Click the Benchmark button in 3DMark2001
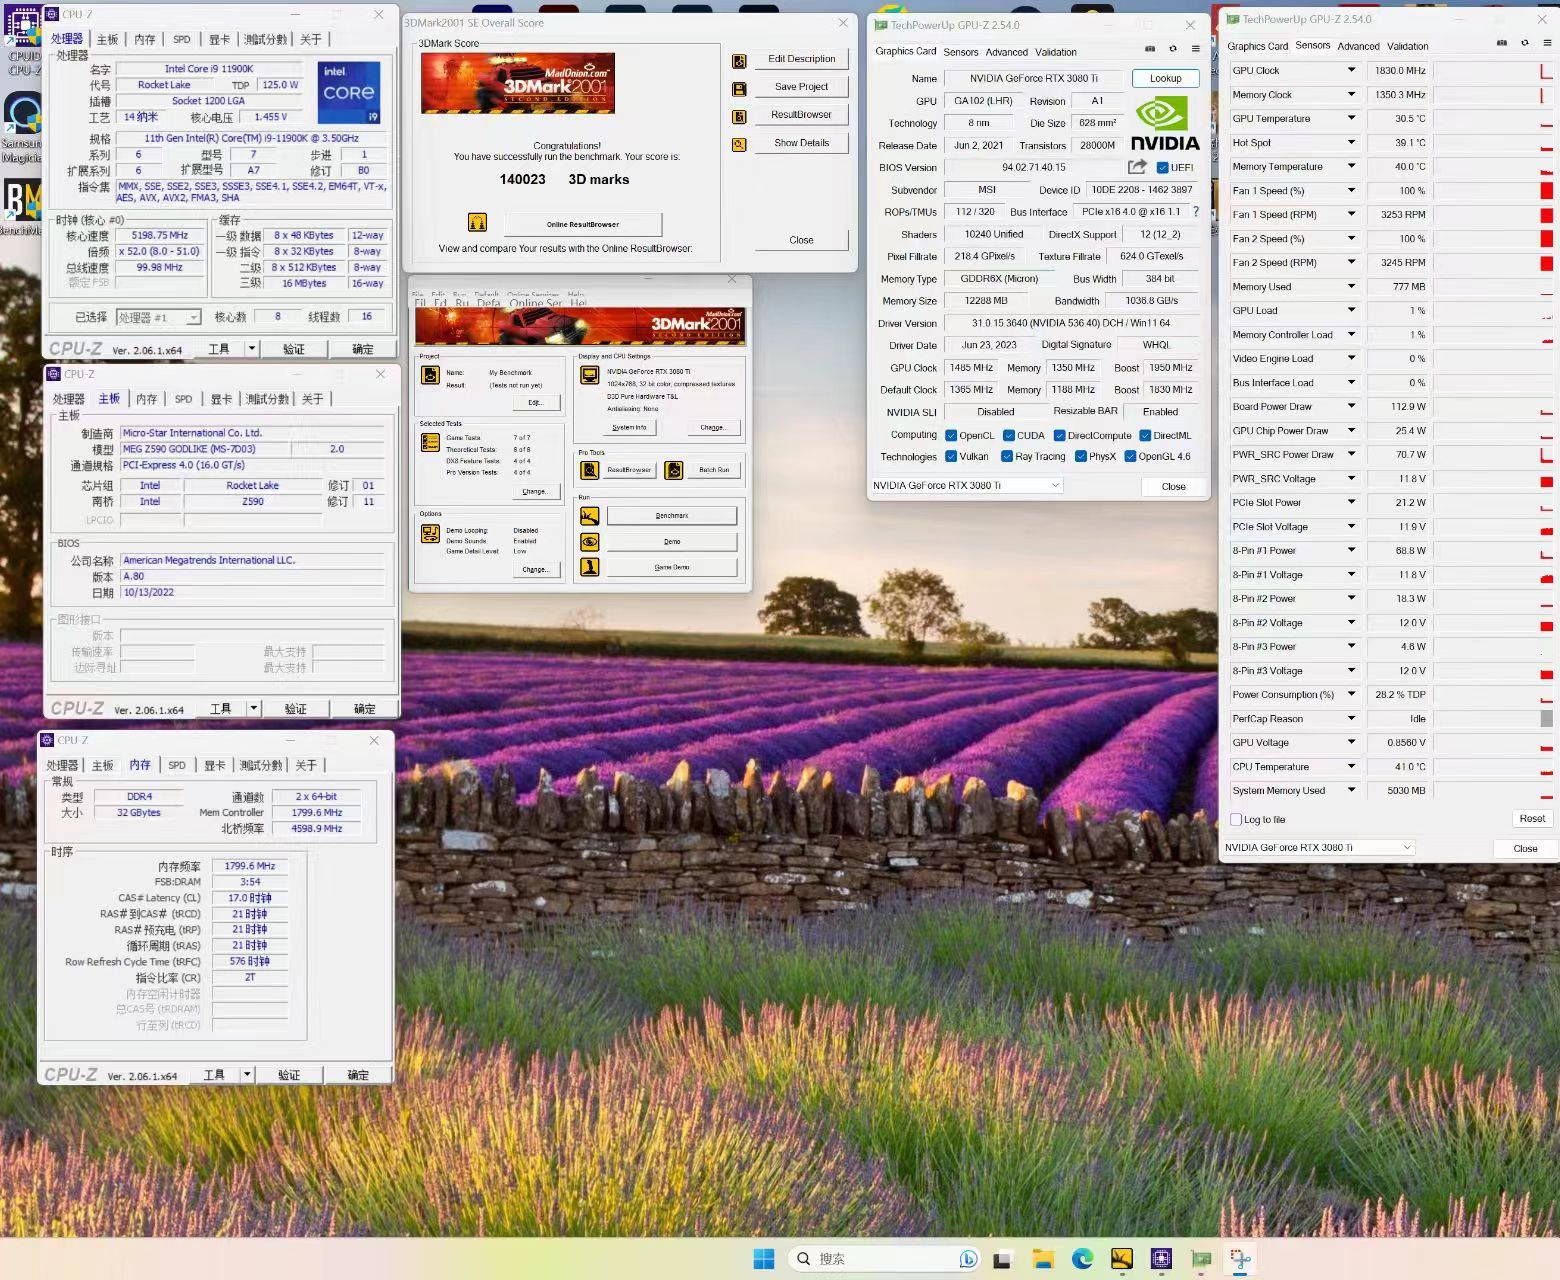1560x1280 pixels. 672,516
